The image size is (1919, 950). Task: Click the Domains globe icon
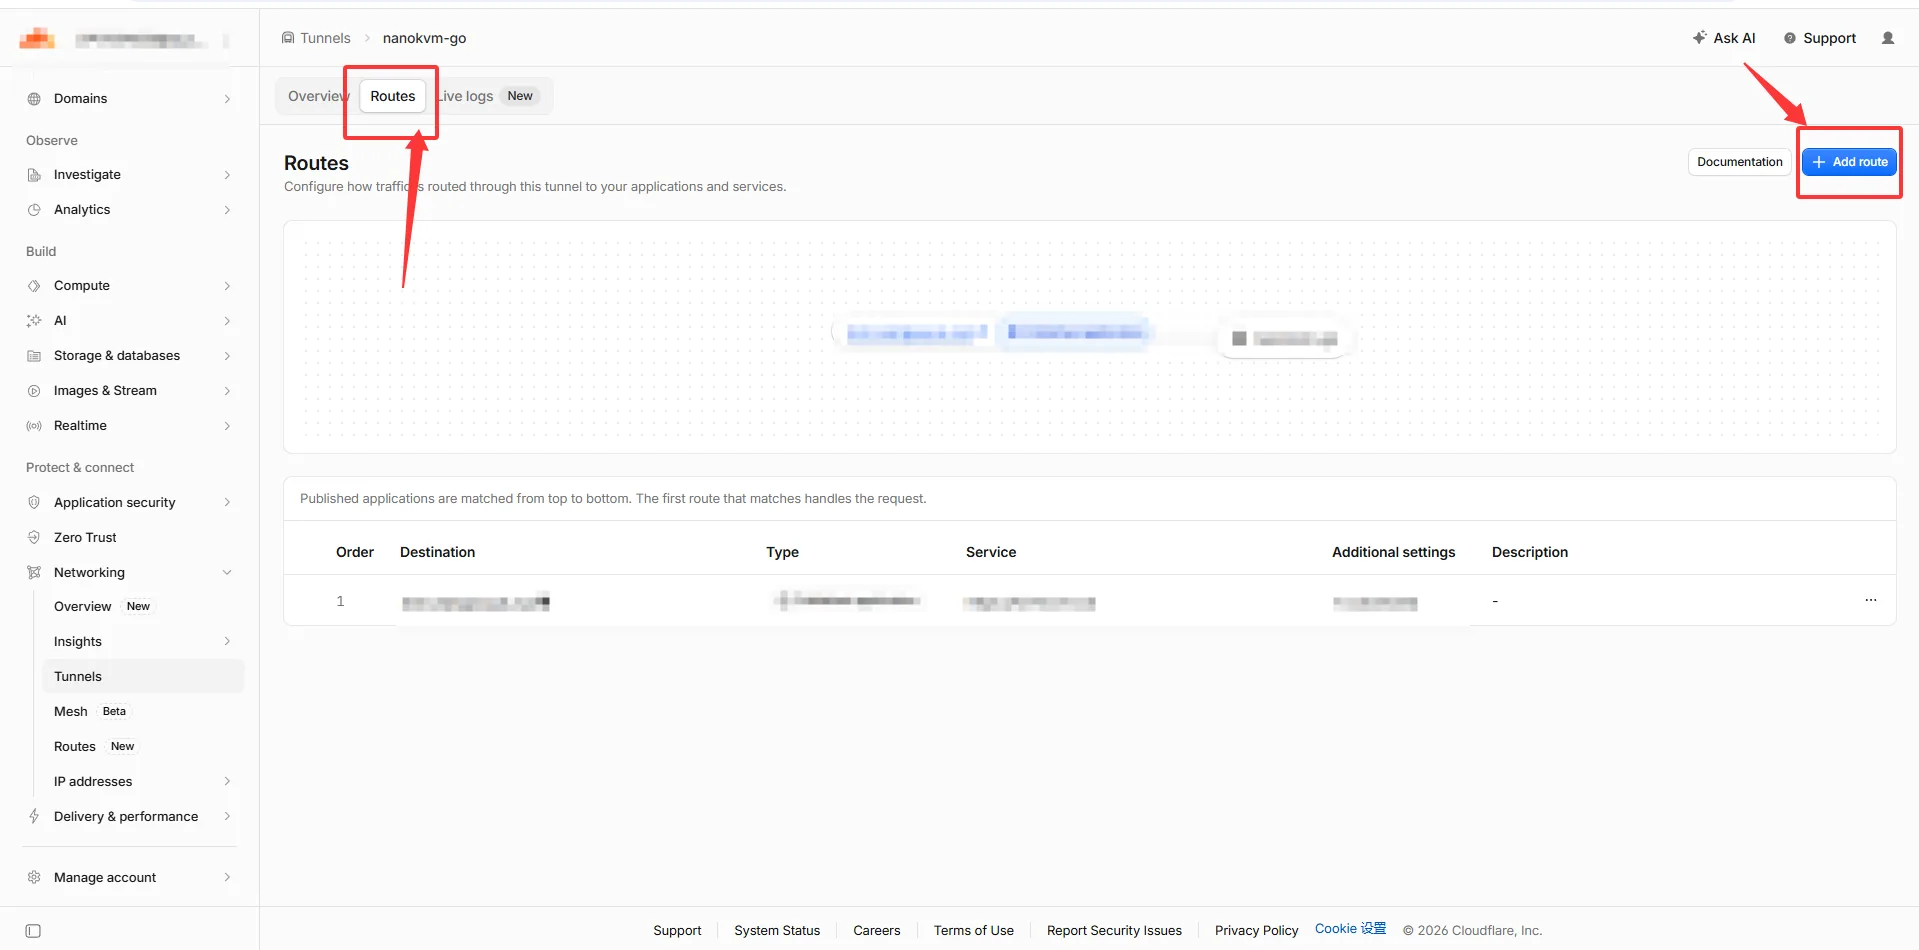click(x=34, y=99)
